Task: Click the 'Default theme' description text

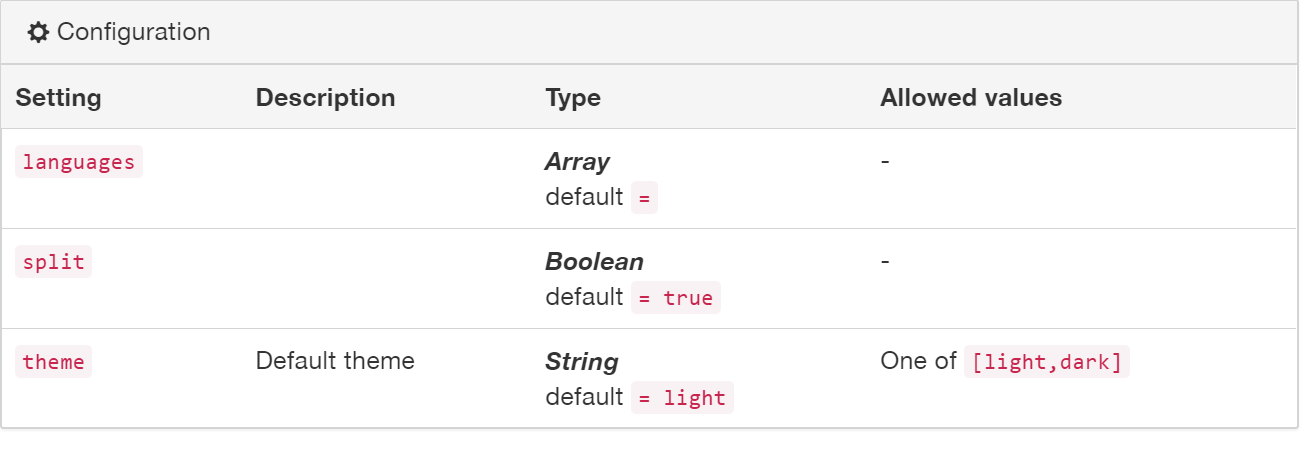Action: point(335,361)
